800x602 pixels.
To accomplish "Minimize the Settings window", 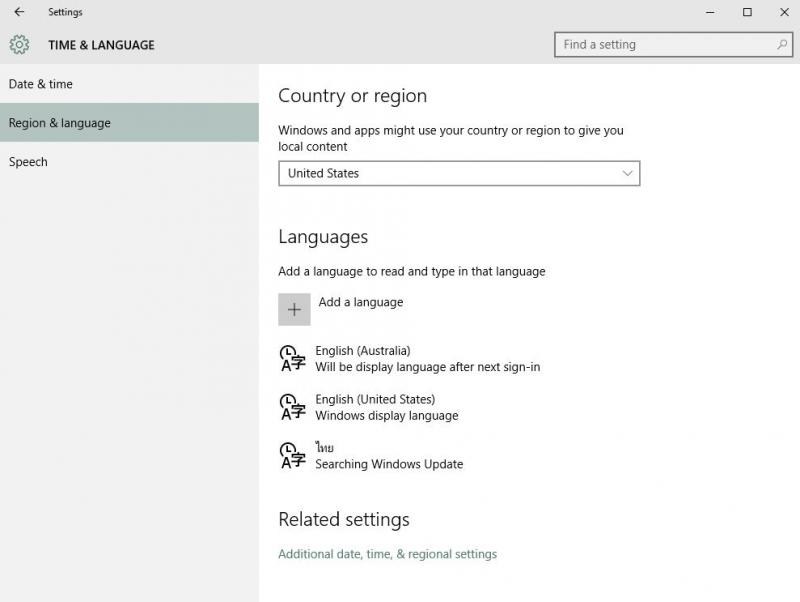I will point(710,12).
